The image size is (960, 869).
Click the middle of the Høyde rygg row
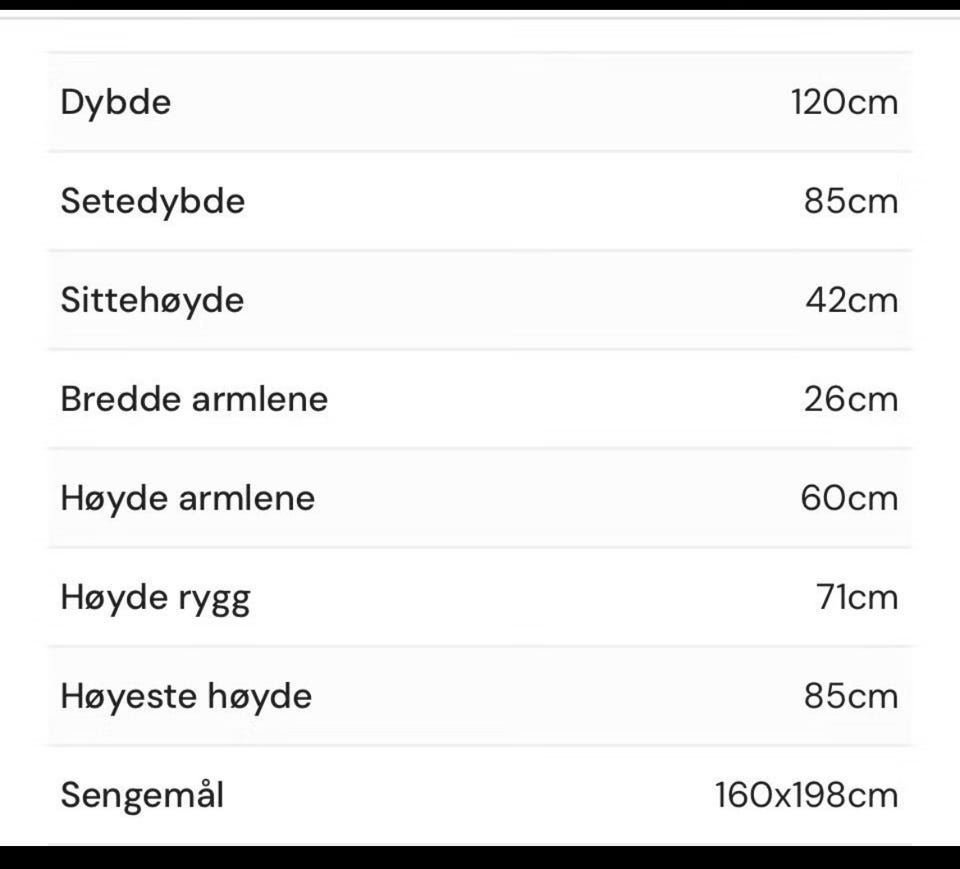click(x=480, y=597)
